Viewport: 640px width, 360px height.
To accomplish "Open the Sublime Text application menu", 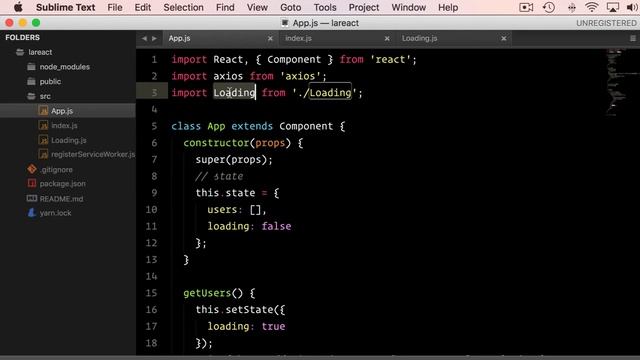I will coord(65,7).
